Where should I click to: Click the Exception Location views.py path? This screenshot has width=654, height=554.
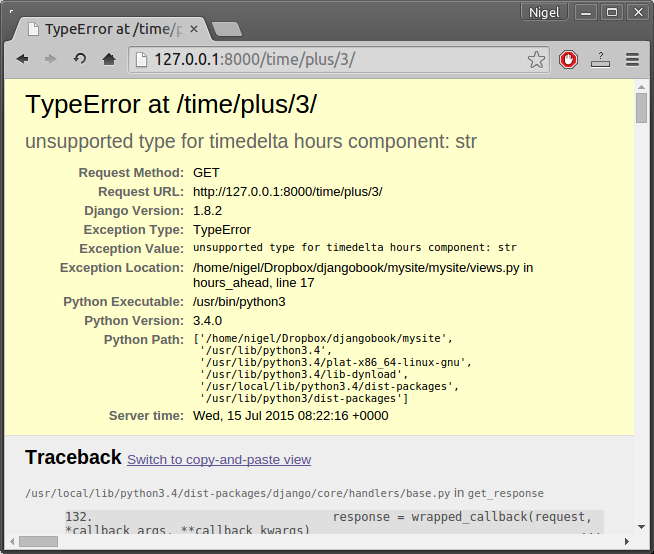pos(356,268)
